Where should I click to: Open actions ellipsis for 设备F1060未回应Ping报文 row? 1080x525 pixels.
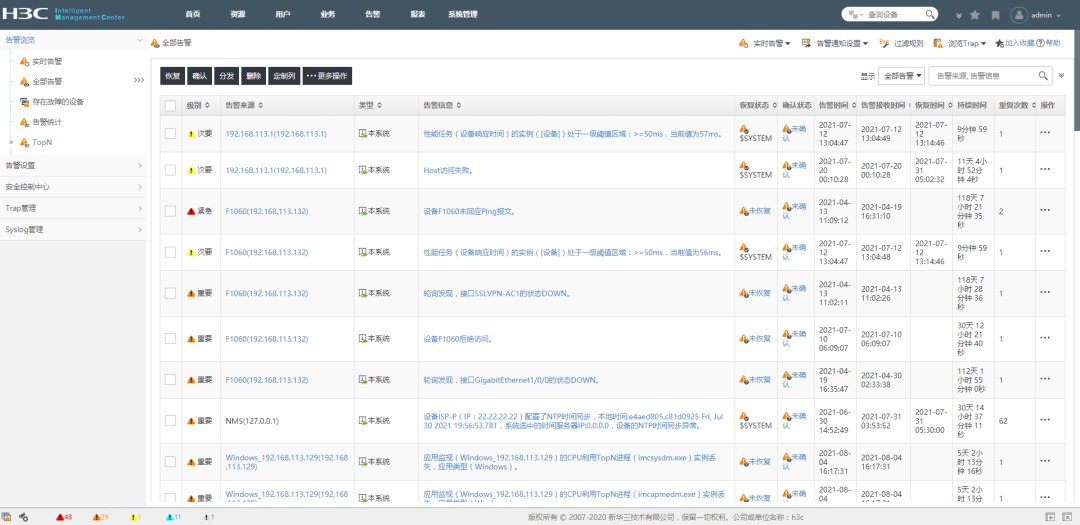pos(1045,212)
